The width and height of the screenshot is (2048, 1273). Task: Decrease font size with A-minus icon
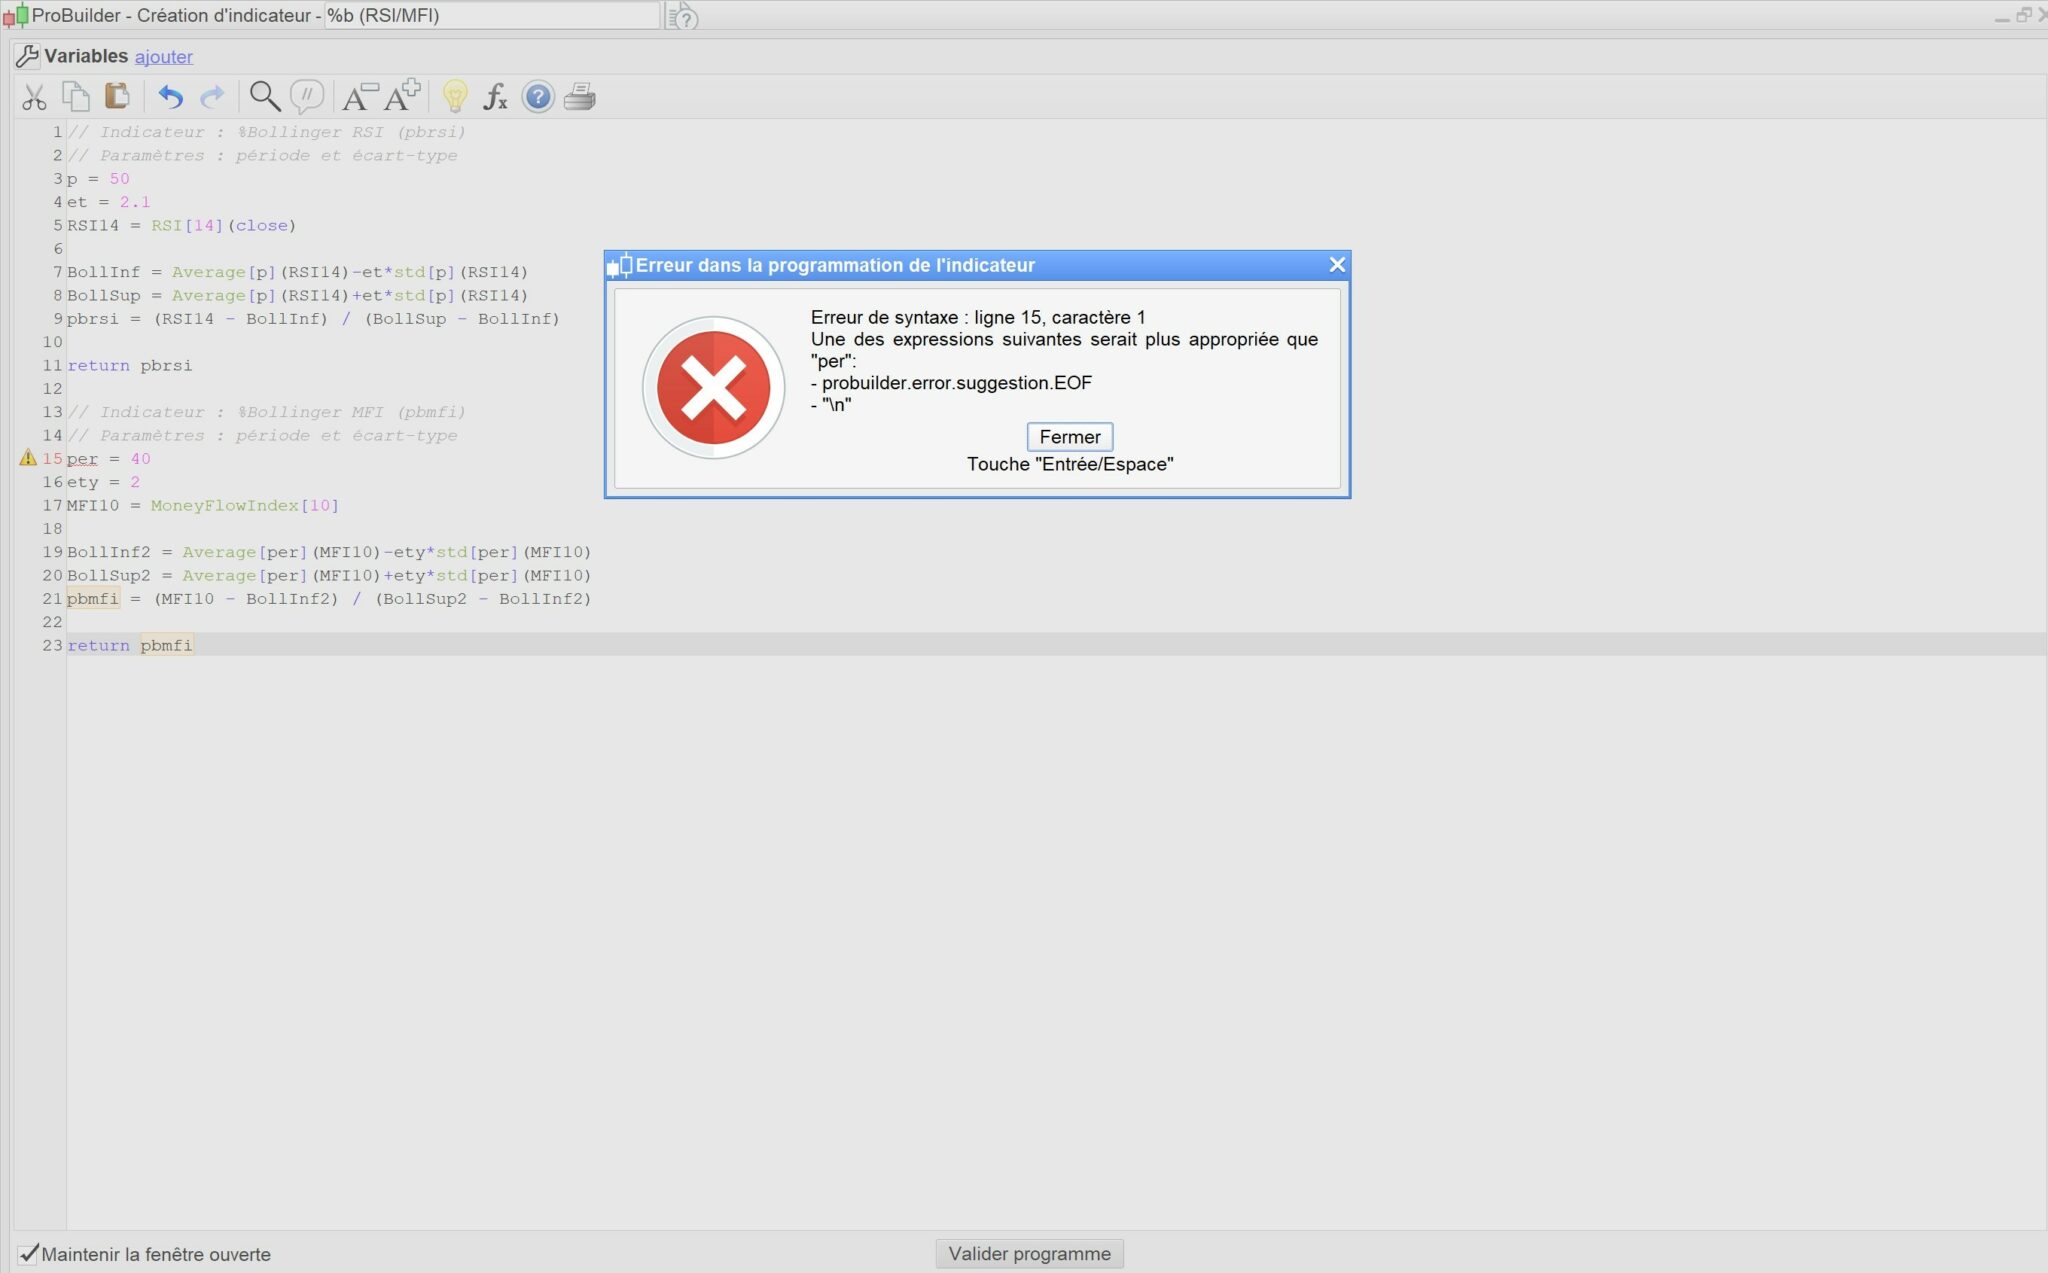[359, 96]
